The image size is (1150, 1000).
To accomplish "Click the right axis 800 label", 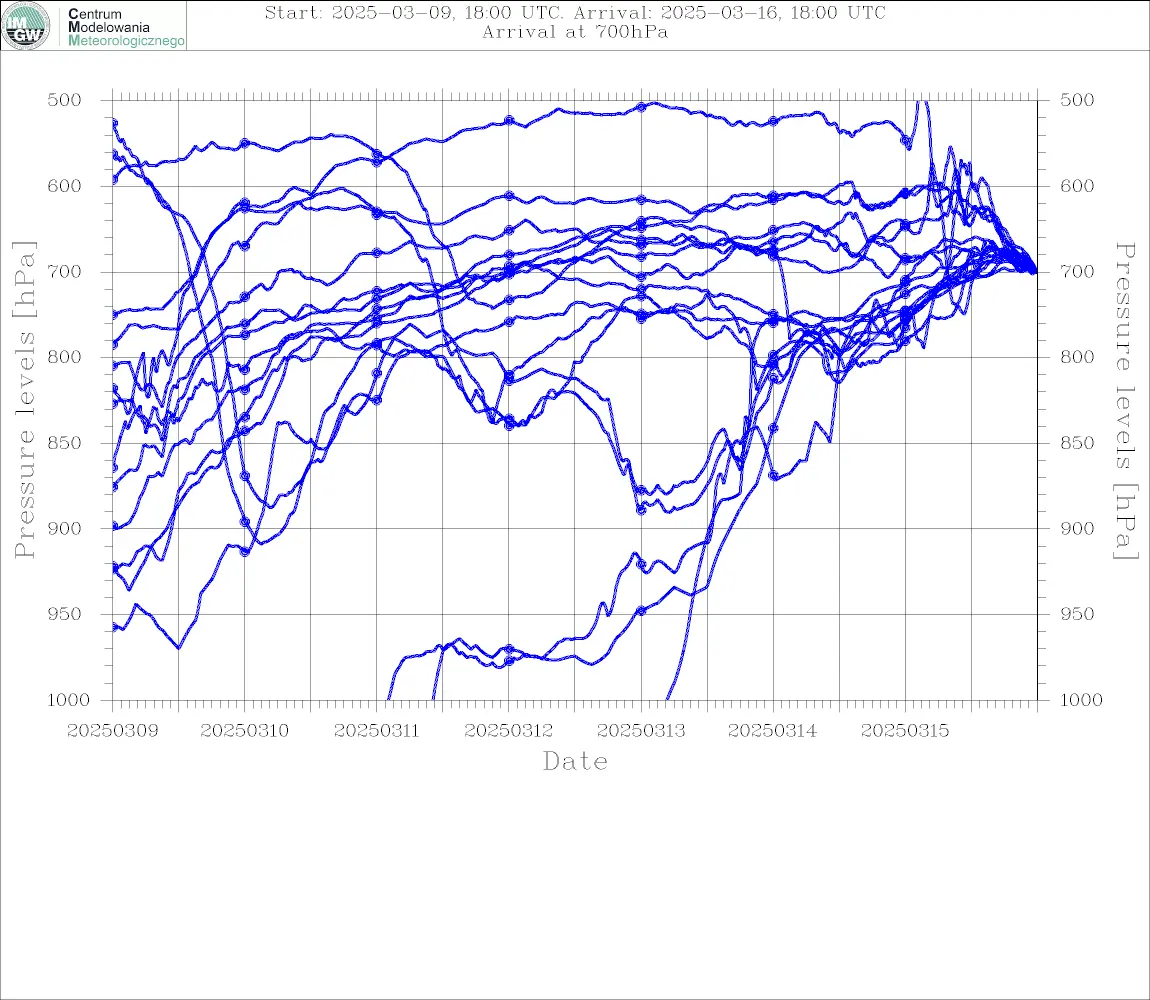I will 1077,357.
